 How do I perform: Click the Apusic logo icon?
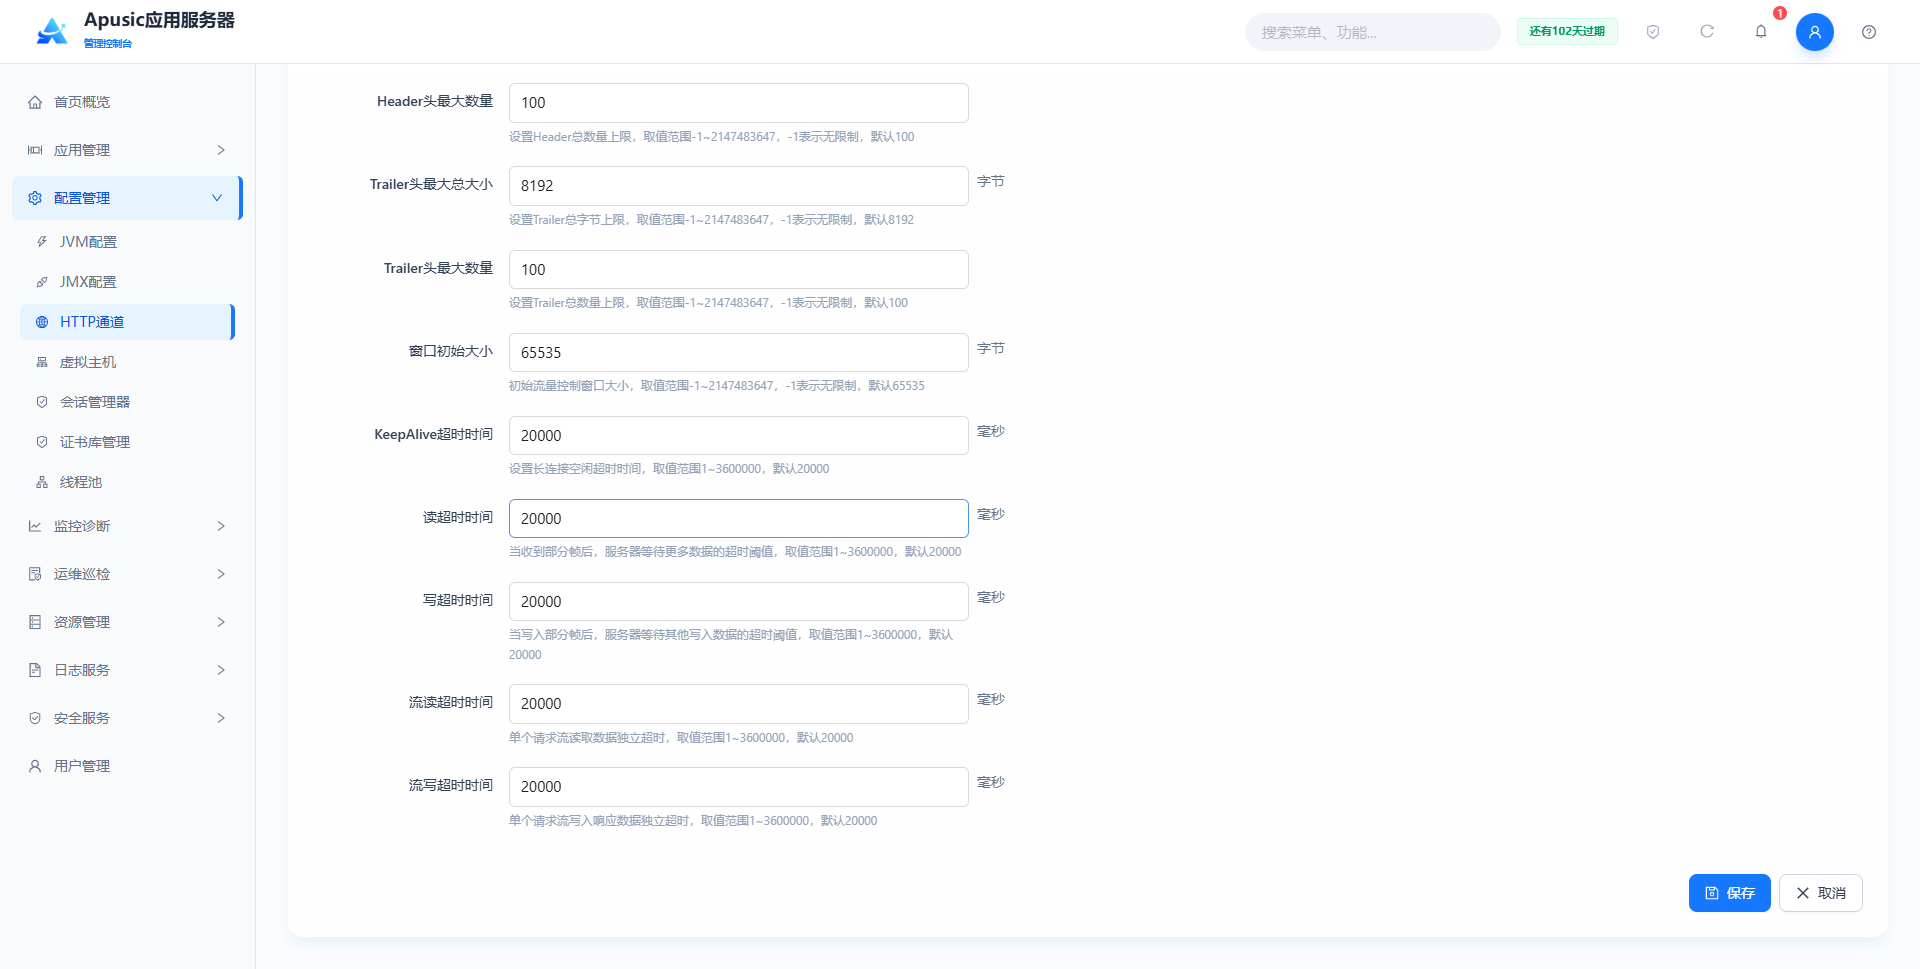pyautogui.click(x=52, y=32)
